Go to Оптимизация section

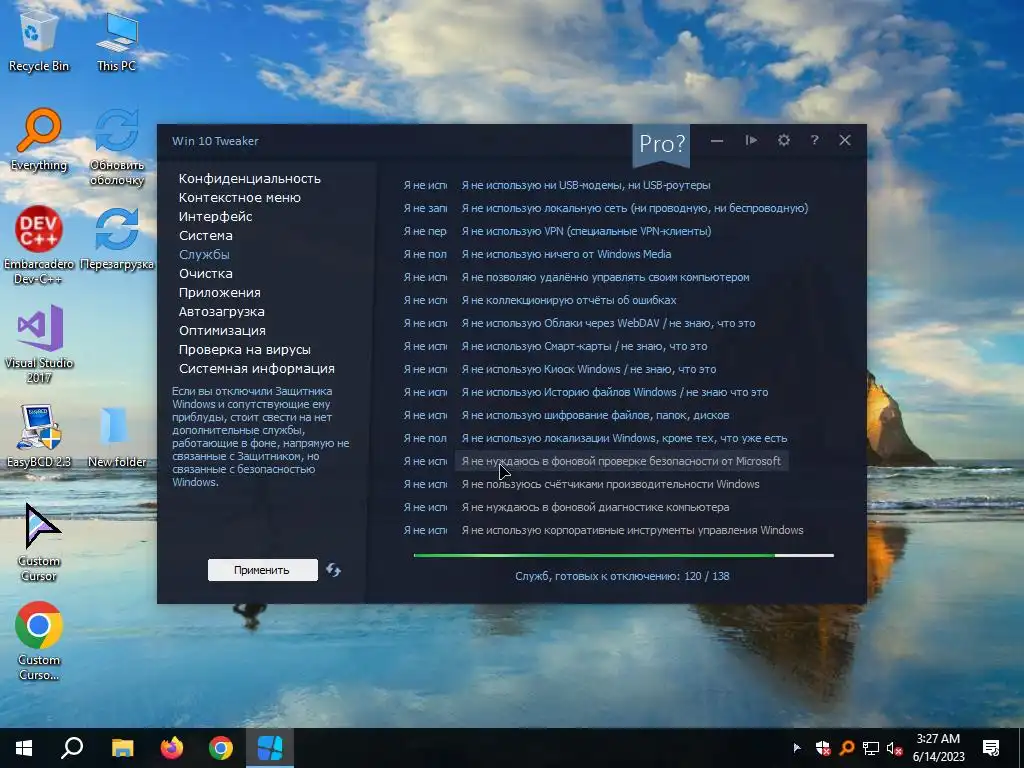click(x=222, y=330)
